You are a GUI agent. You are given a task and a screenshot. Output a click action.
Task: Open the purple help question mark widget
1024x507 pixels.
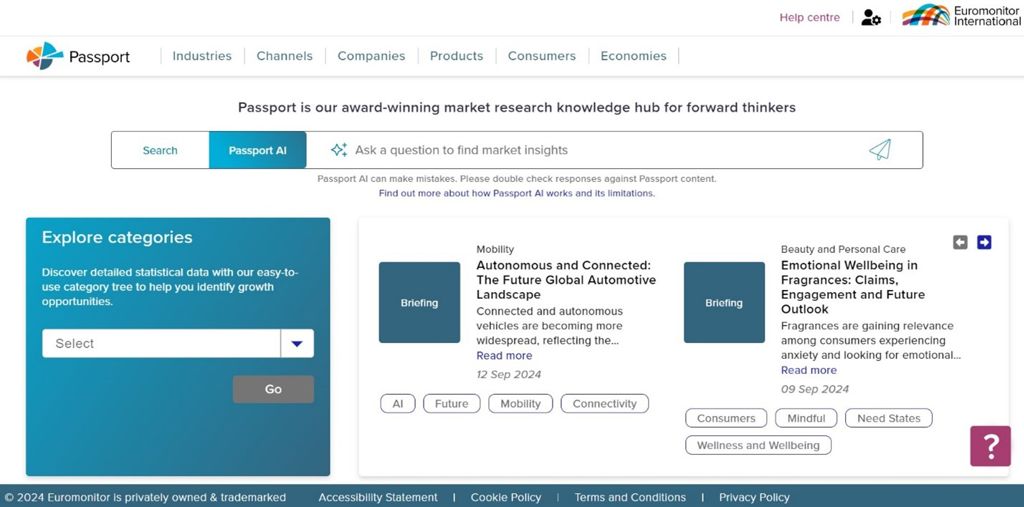990,446
